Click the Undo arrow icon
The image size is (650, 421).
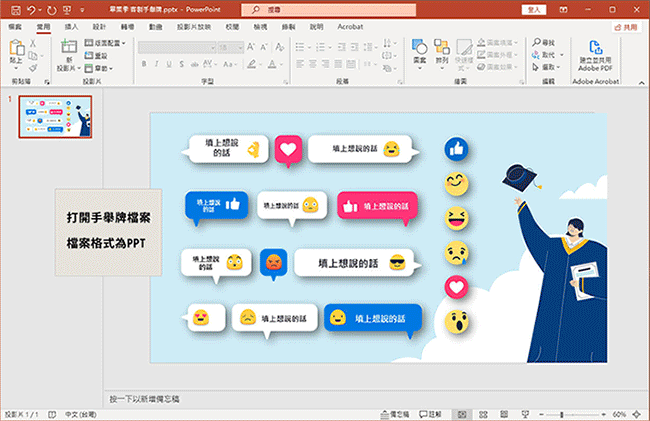[30, 9]
